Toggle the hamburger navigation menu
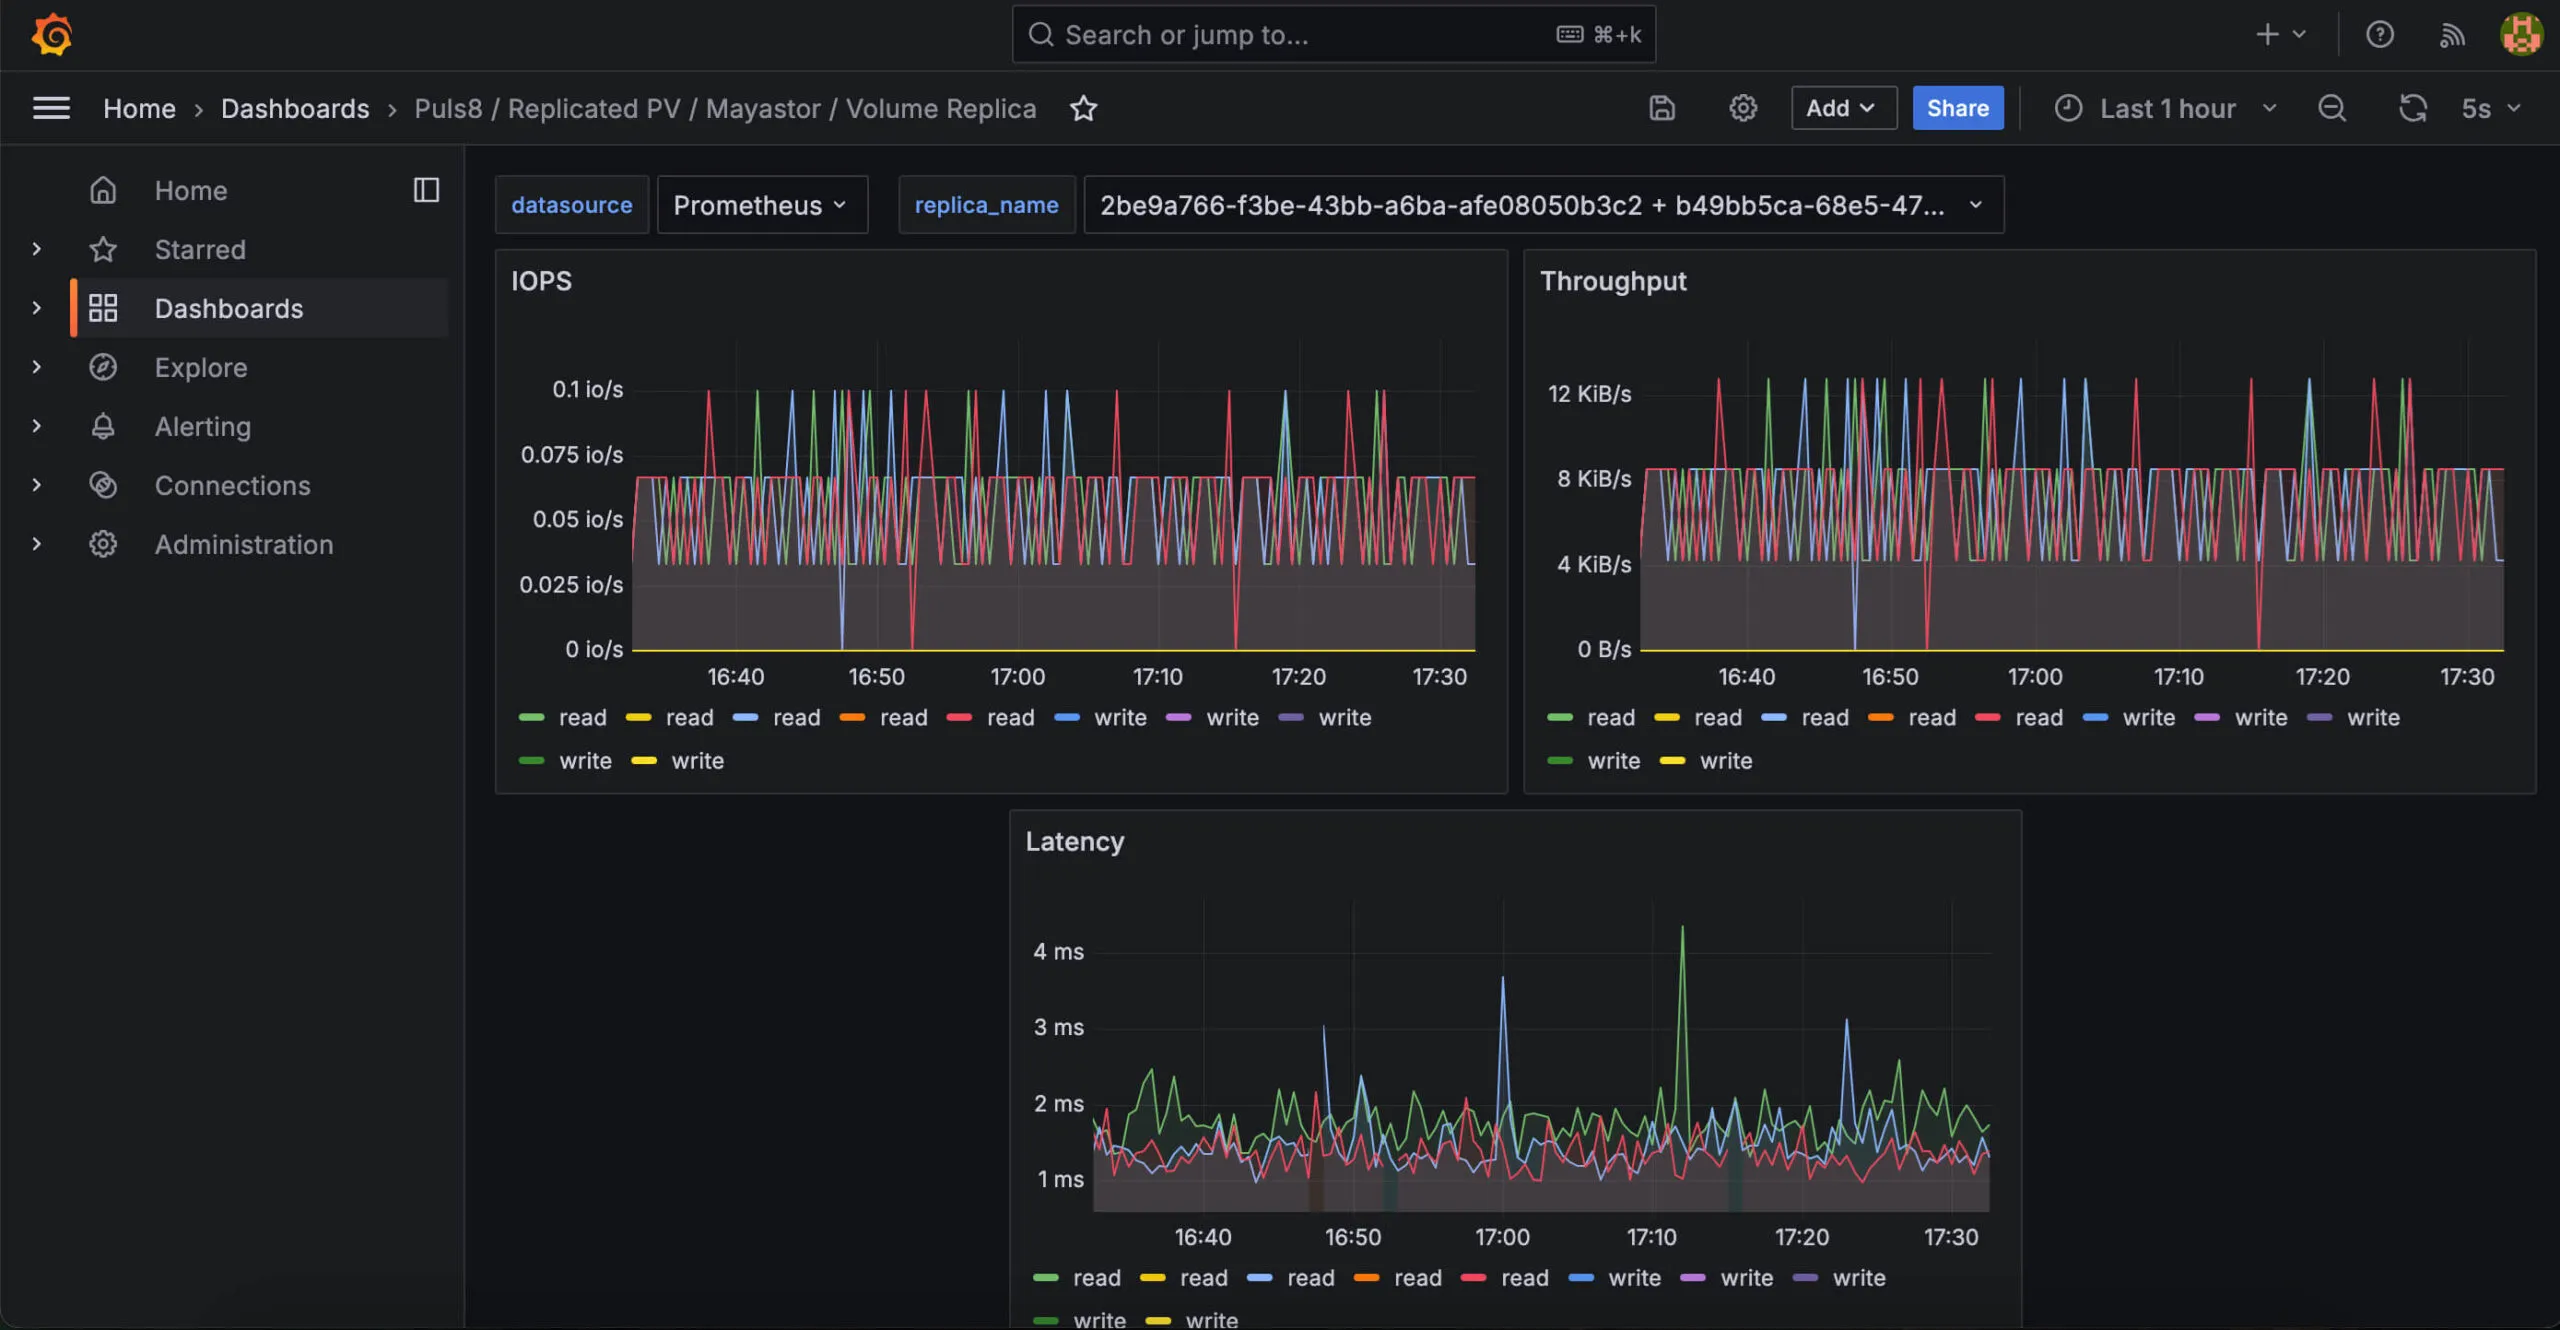The width and height of the screenshot is (2560, 1330). point(51,108)
